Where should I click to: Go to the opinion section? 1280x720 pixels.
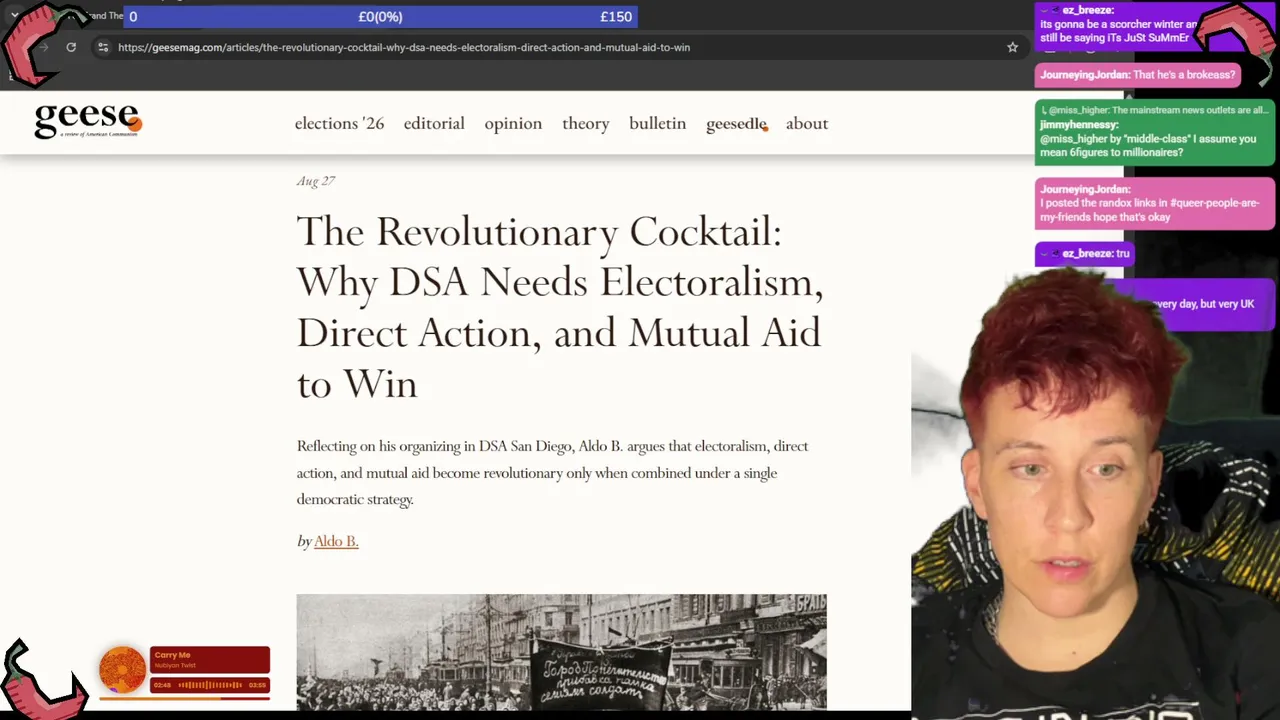pyautogui.click(x=513, y=123)
